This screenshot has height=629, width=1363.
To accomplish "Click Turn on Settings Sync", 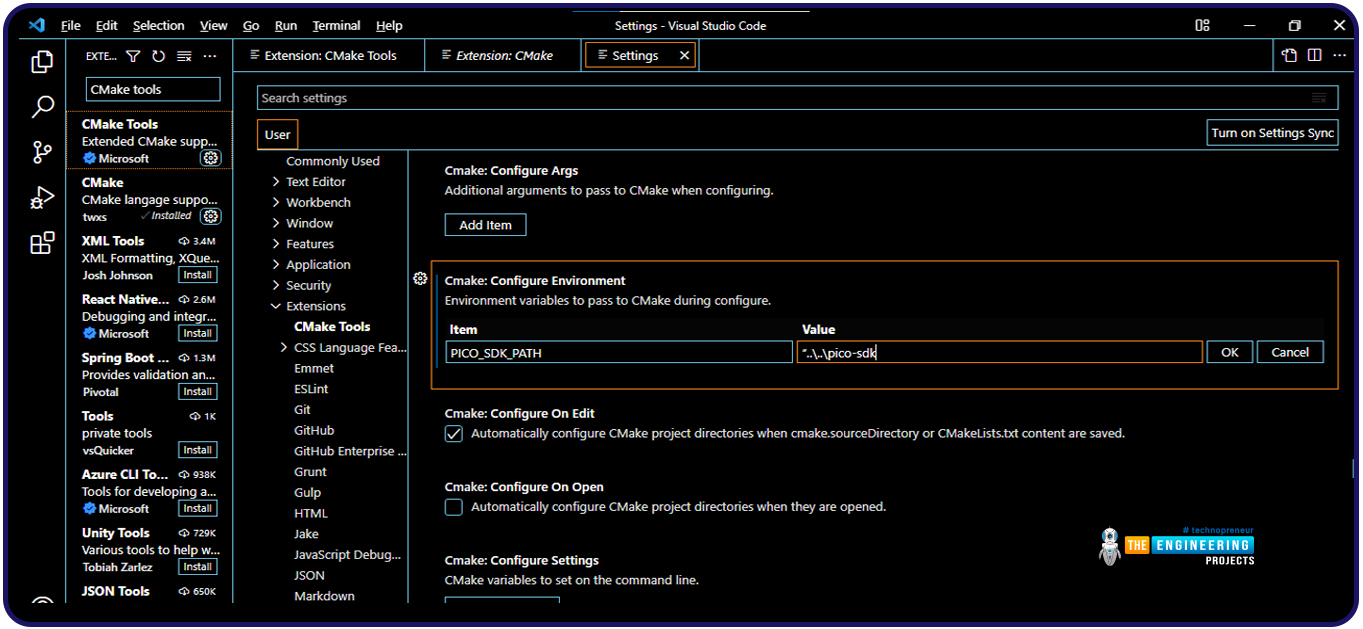I will click(x=1272, y=133).
